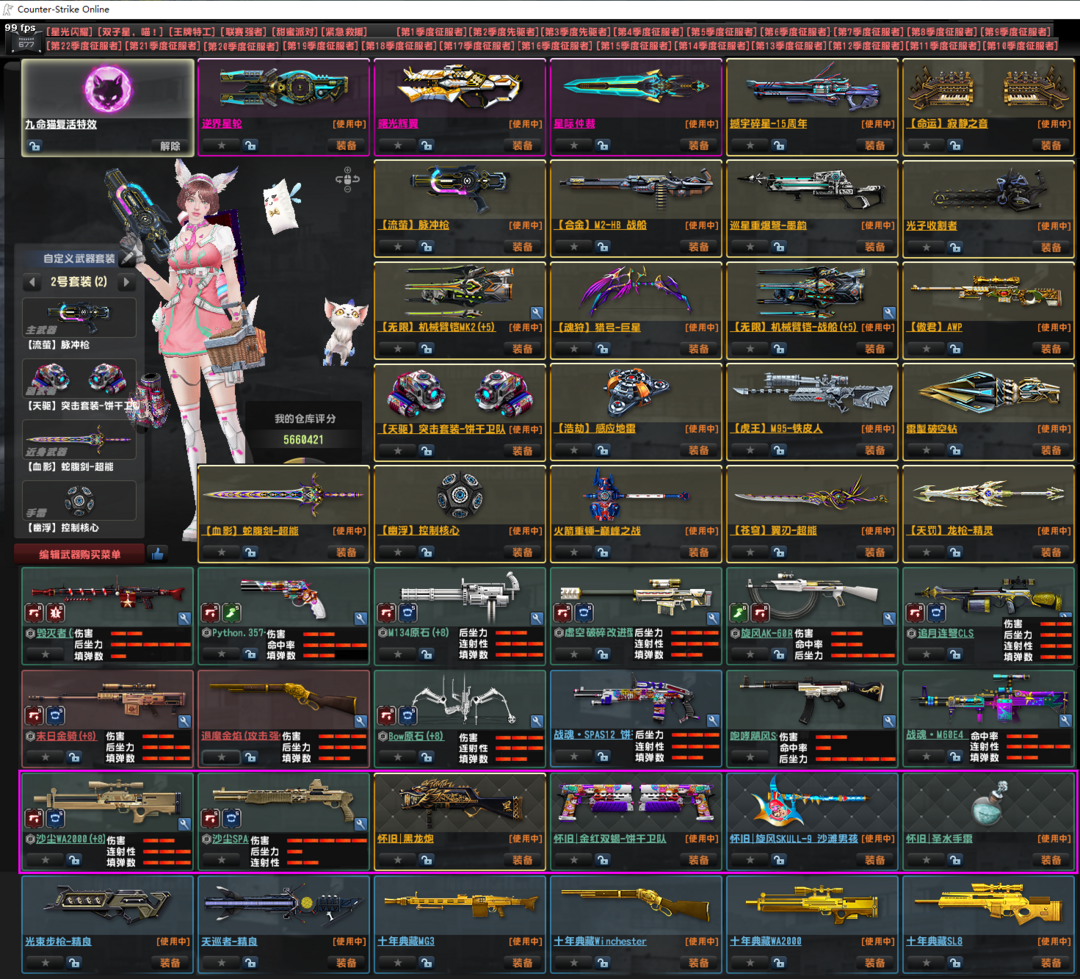Click the lock icon on 九命猫复活特效 card
Image resolution: width=1080 pixels, height=979 pixels.
point(34,146)
